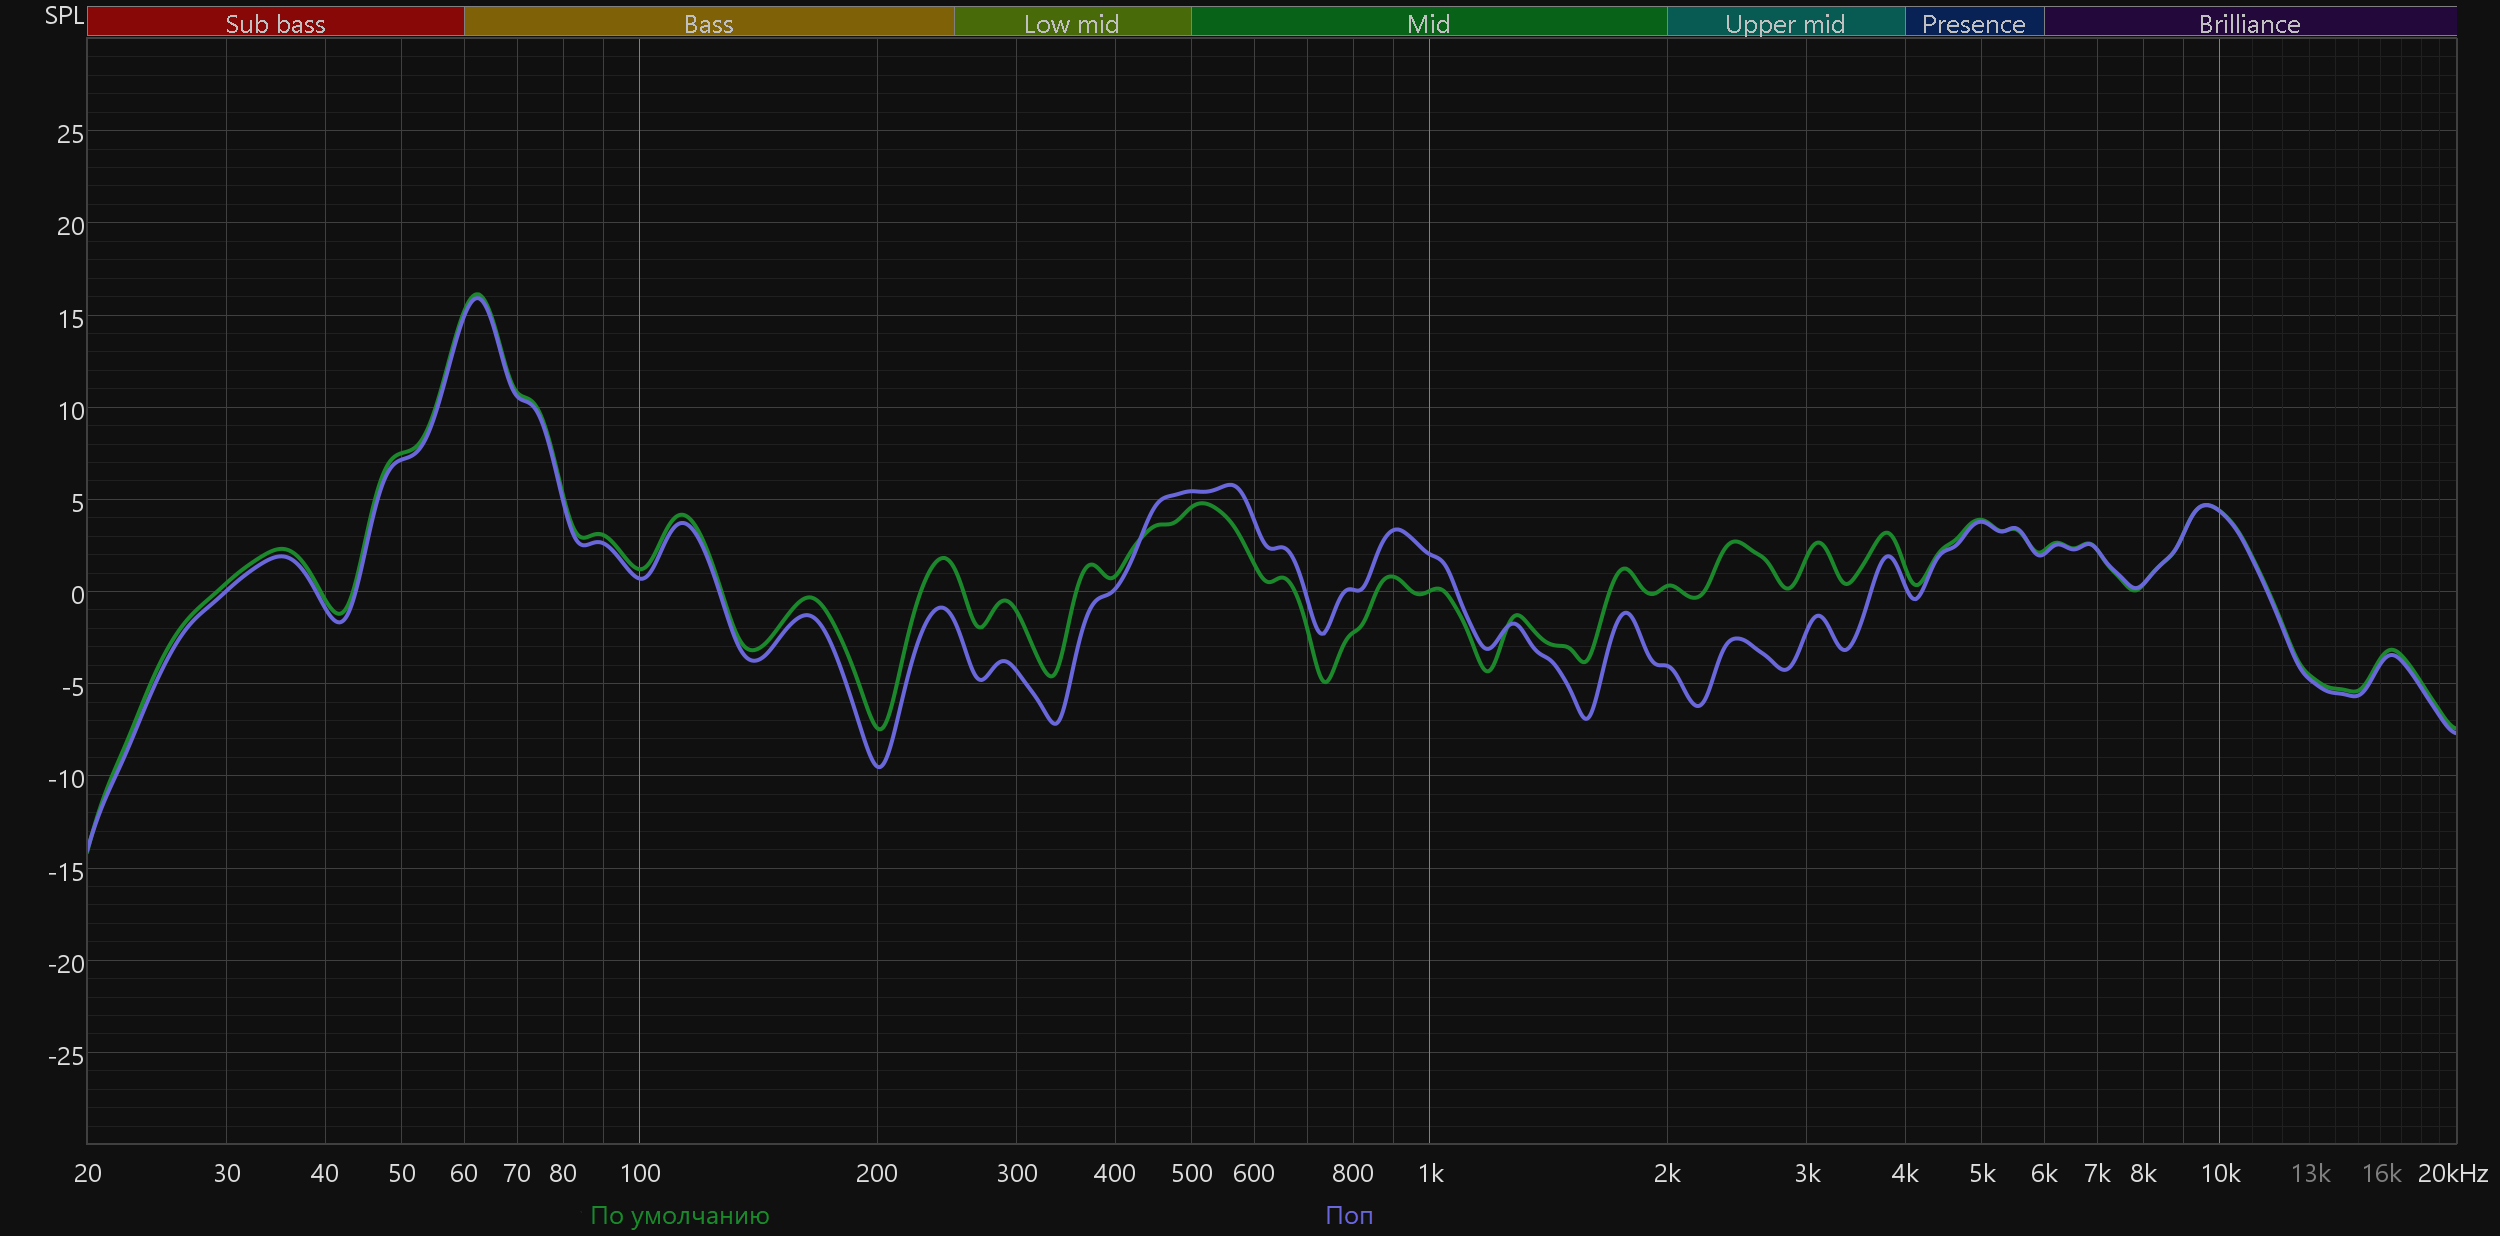This screenshot has height=1236, width=2500.
Task: Click the 200 Hz frequency axis label
Action: (876, 1173)
